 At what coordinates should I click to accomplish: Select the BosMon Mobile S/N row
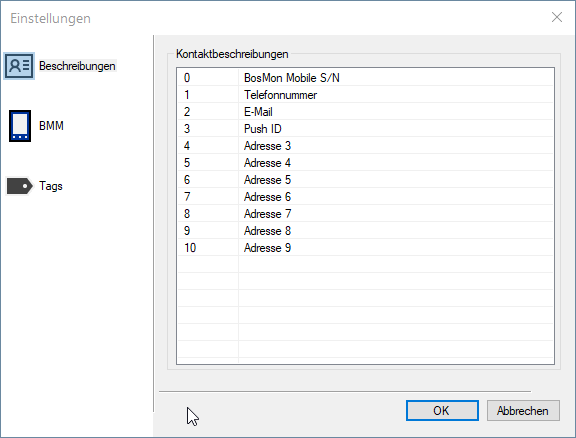point(365,78)
